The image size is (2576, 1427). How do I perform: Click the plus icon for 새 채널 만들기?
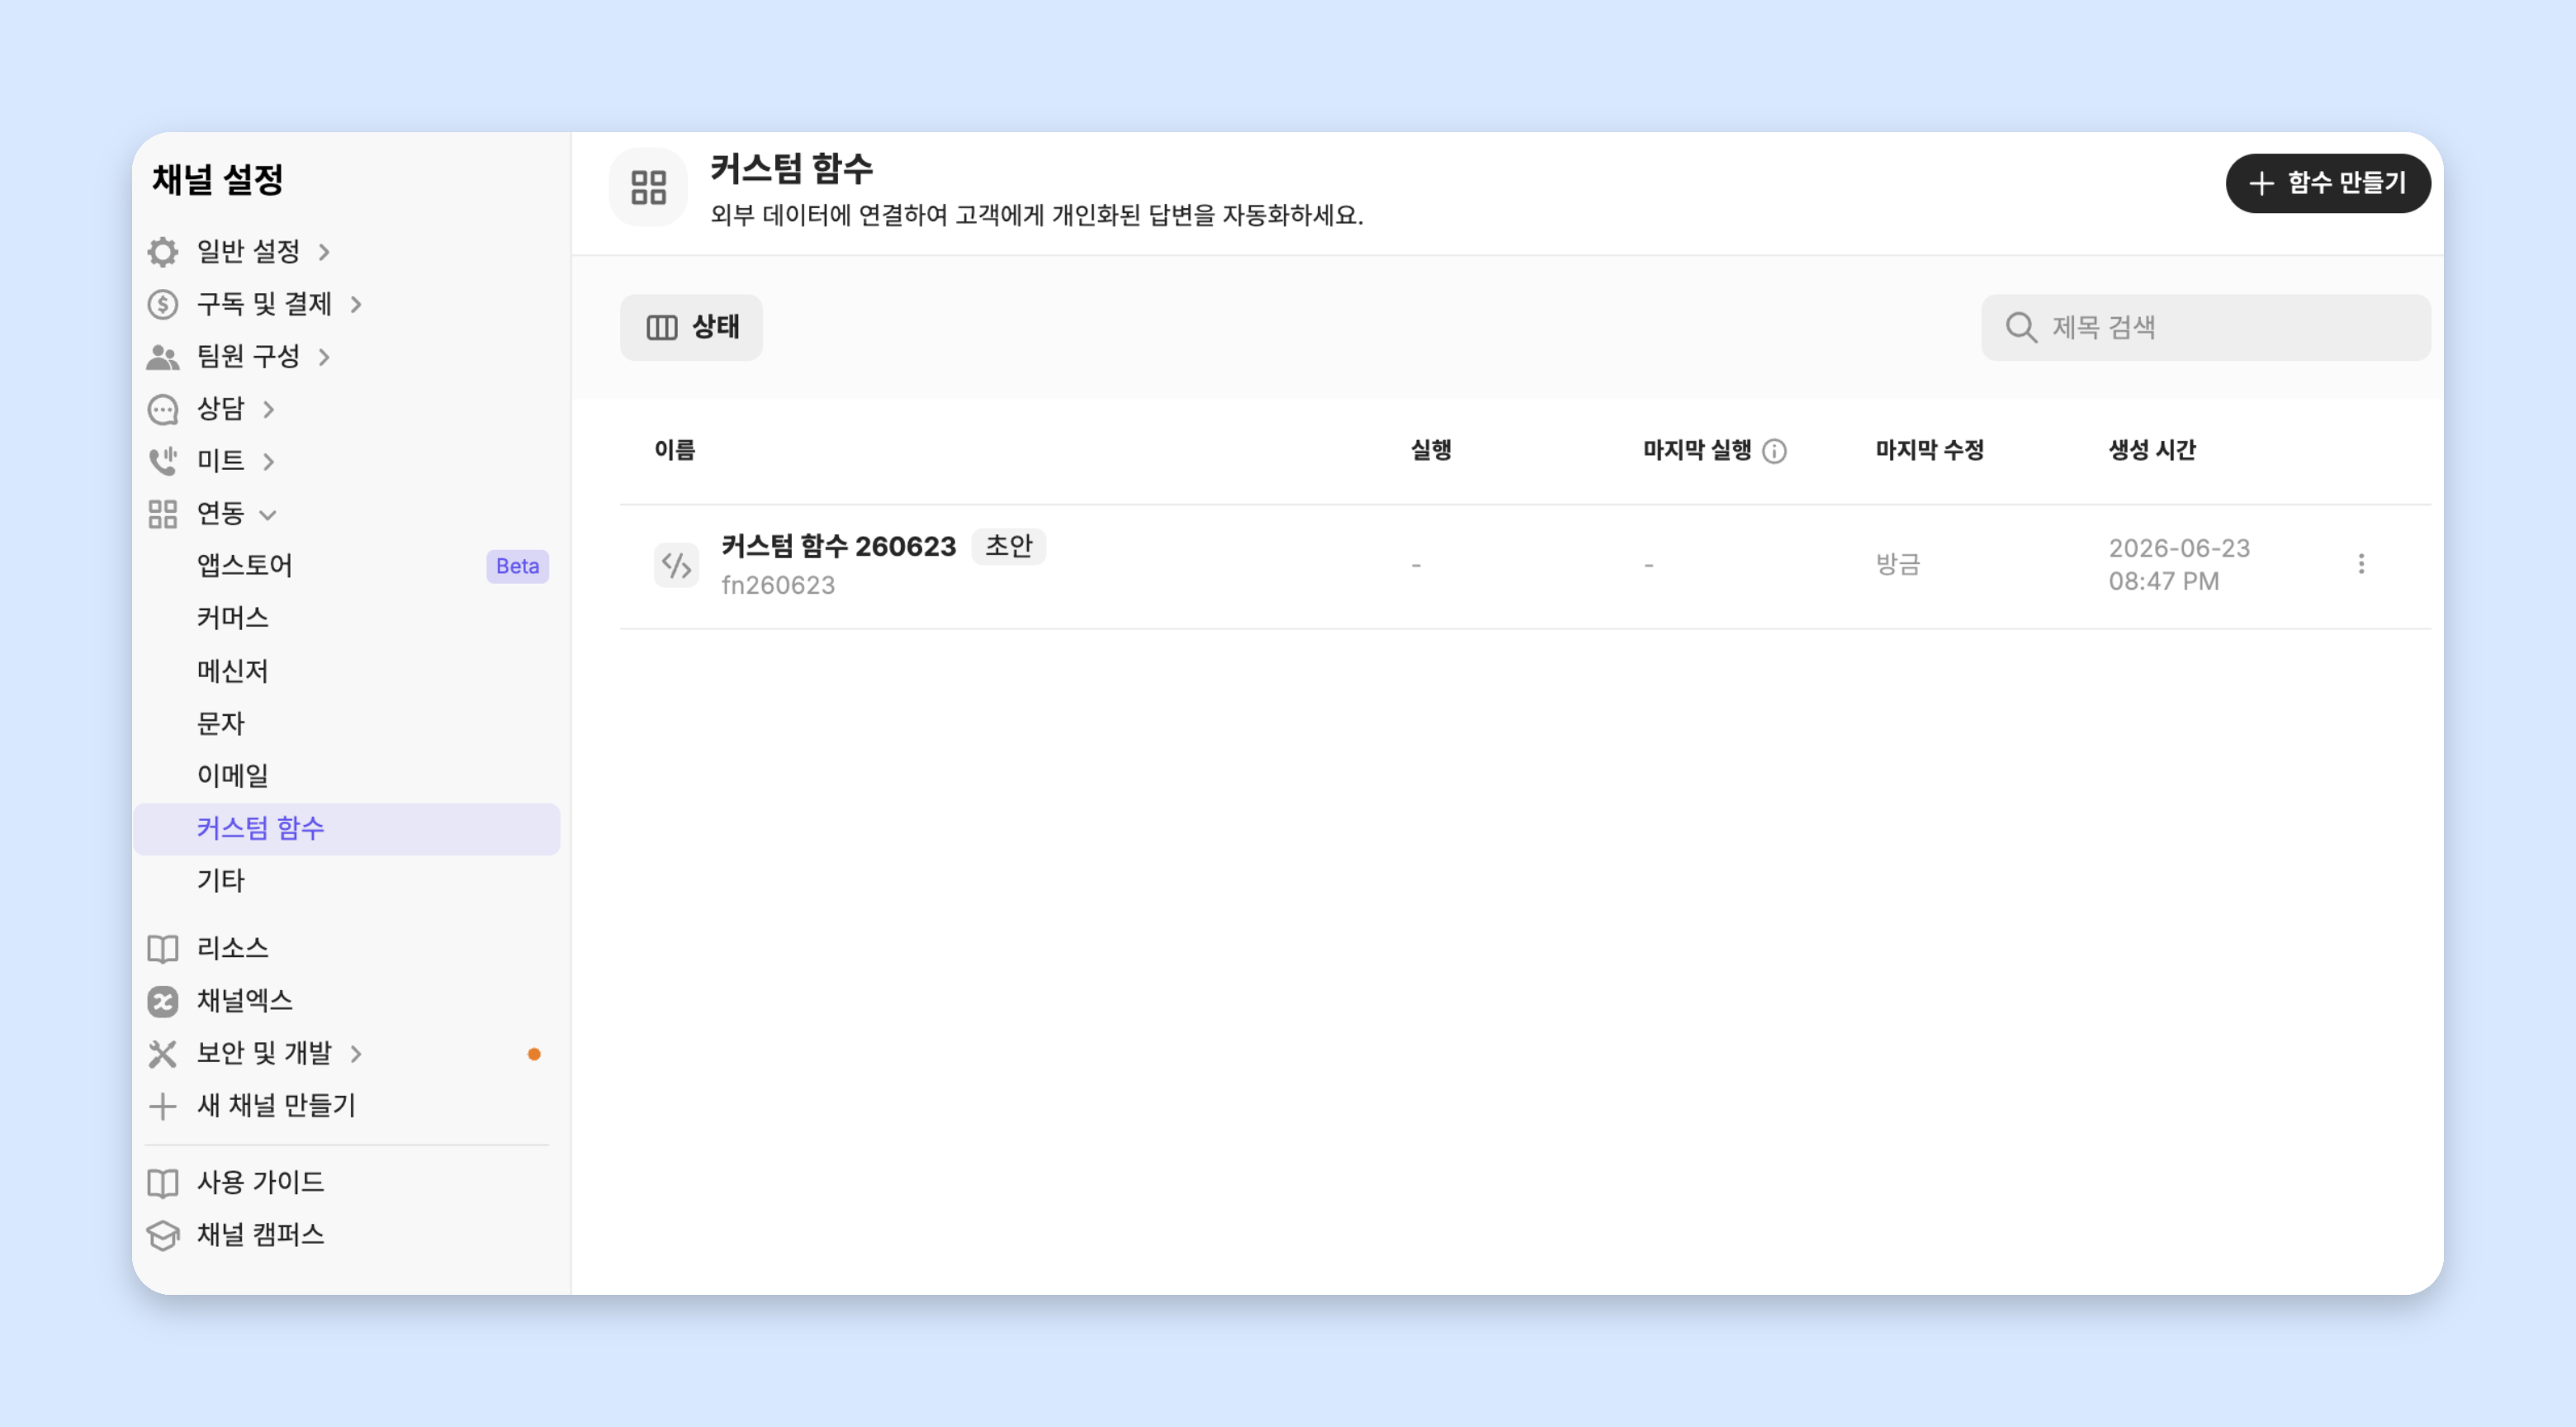tap(163, 1106)
